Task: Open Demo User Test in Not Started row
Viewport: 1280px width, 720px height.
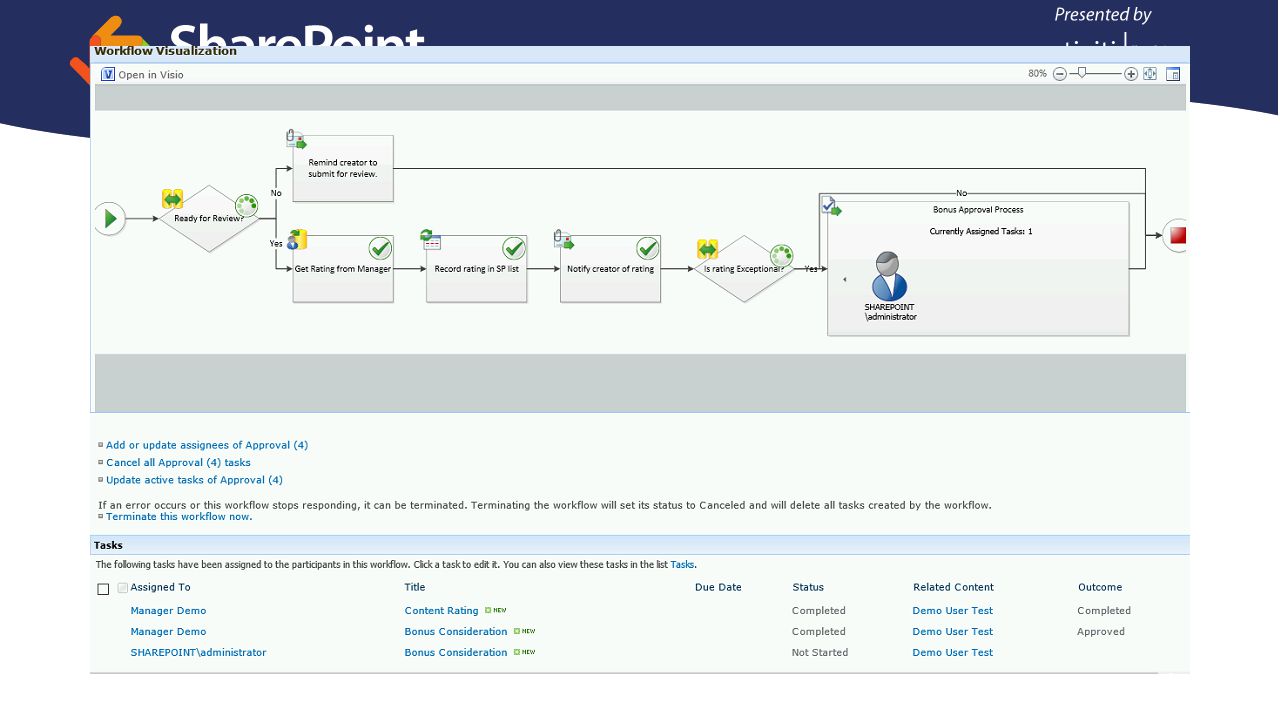Action: (x=953, y=653)
